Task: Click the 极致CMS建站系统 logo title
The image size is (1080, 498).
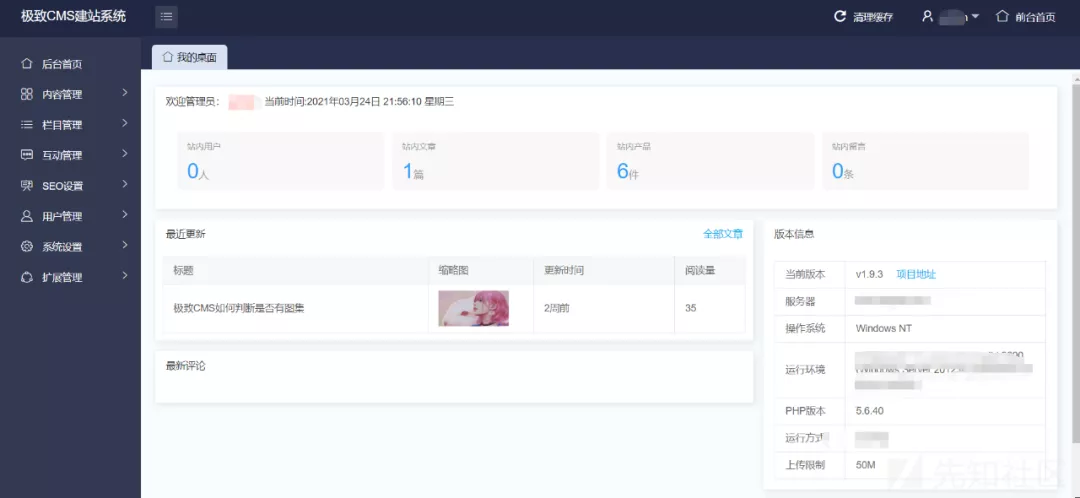Action: click(74, 17)
